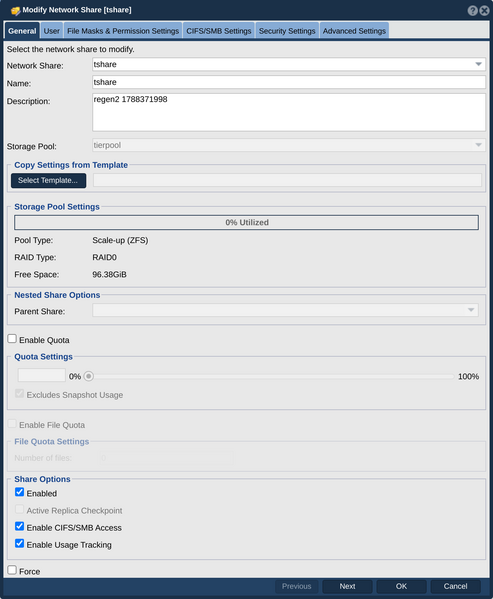
Task: Click the quota percentage slider handle
Action: click(89, 376)
